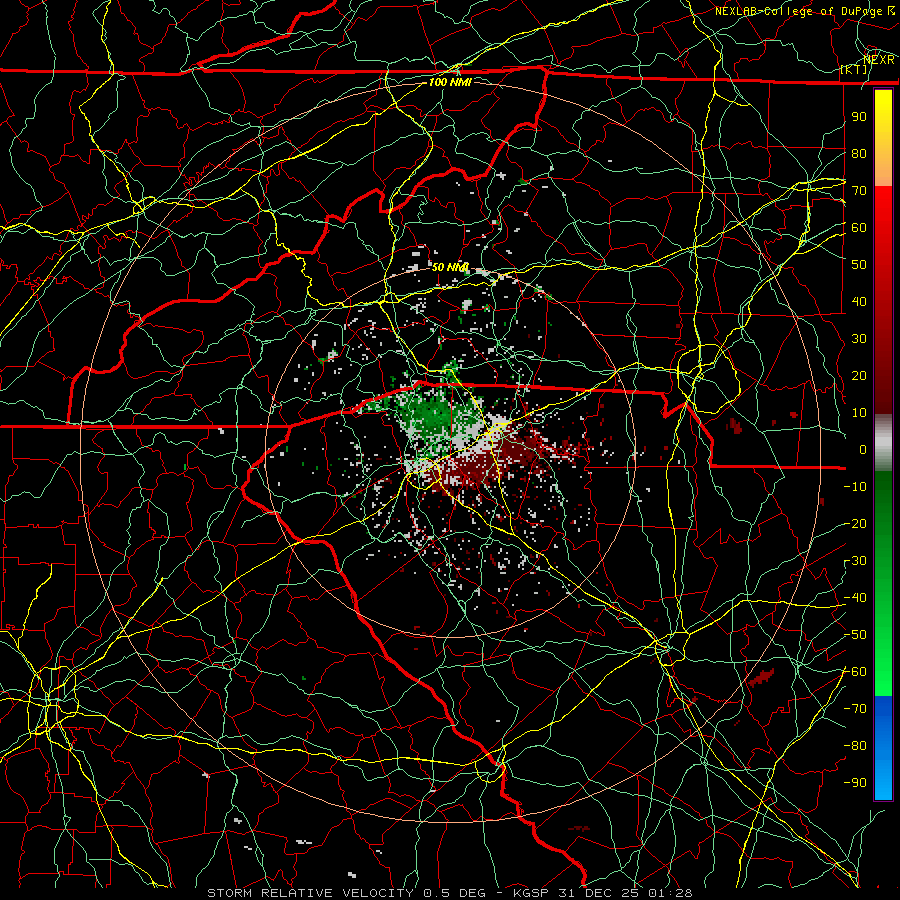Select the "-20" value on the velocity scale
This screenshot has height=900, width=900.
(x=855, y=523)
